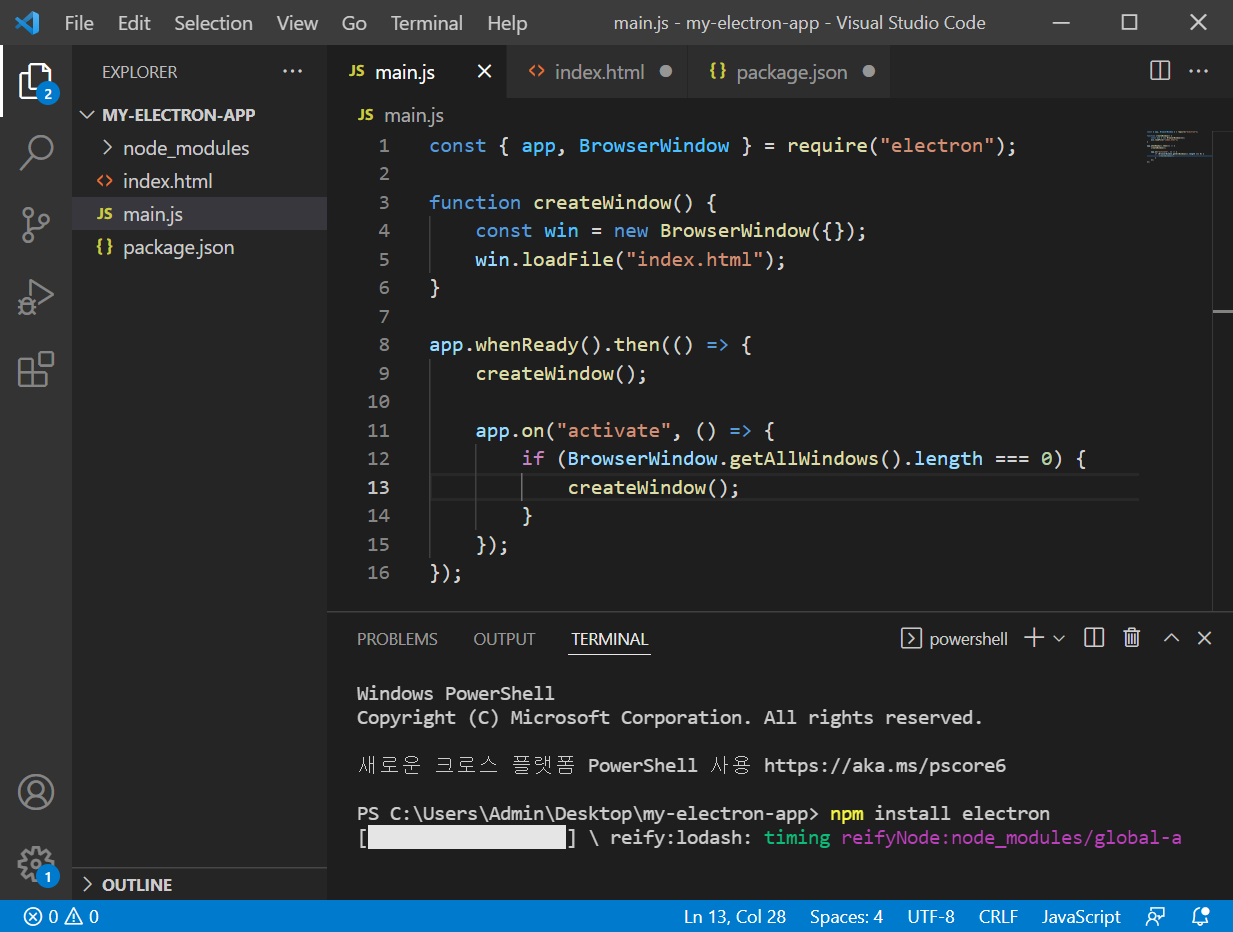Viewport: 1233px width, 932px height.
Task: Click the npm install progress bar in terminal
Action: tap(467, 838)
